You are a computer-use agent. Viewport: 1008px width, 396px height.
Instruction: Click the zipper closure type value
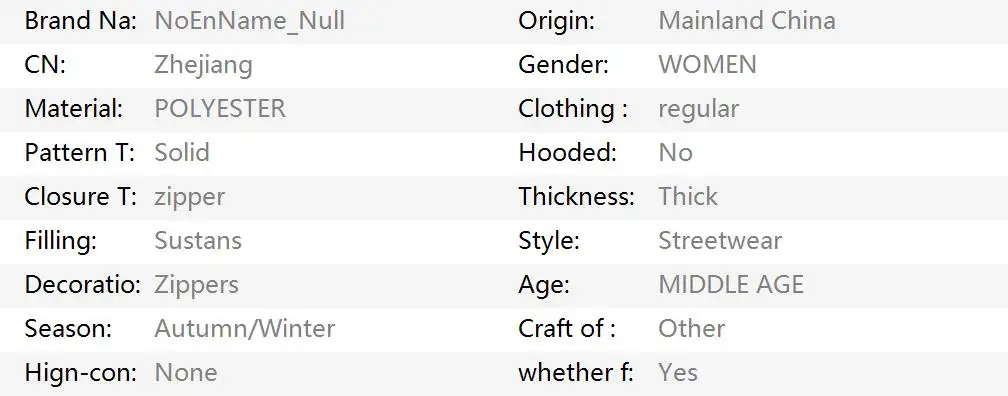190,197
